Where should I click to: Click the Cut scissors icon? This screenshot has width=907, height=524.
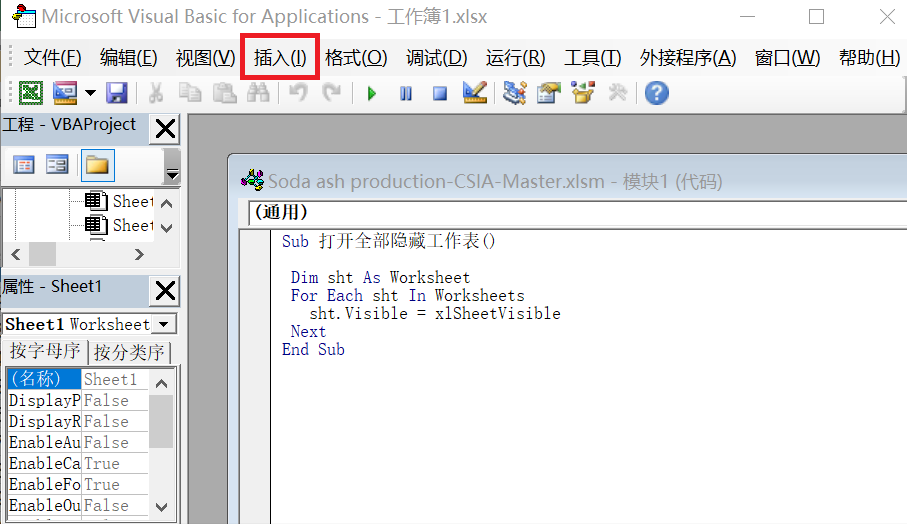point(156,93)
